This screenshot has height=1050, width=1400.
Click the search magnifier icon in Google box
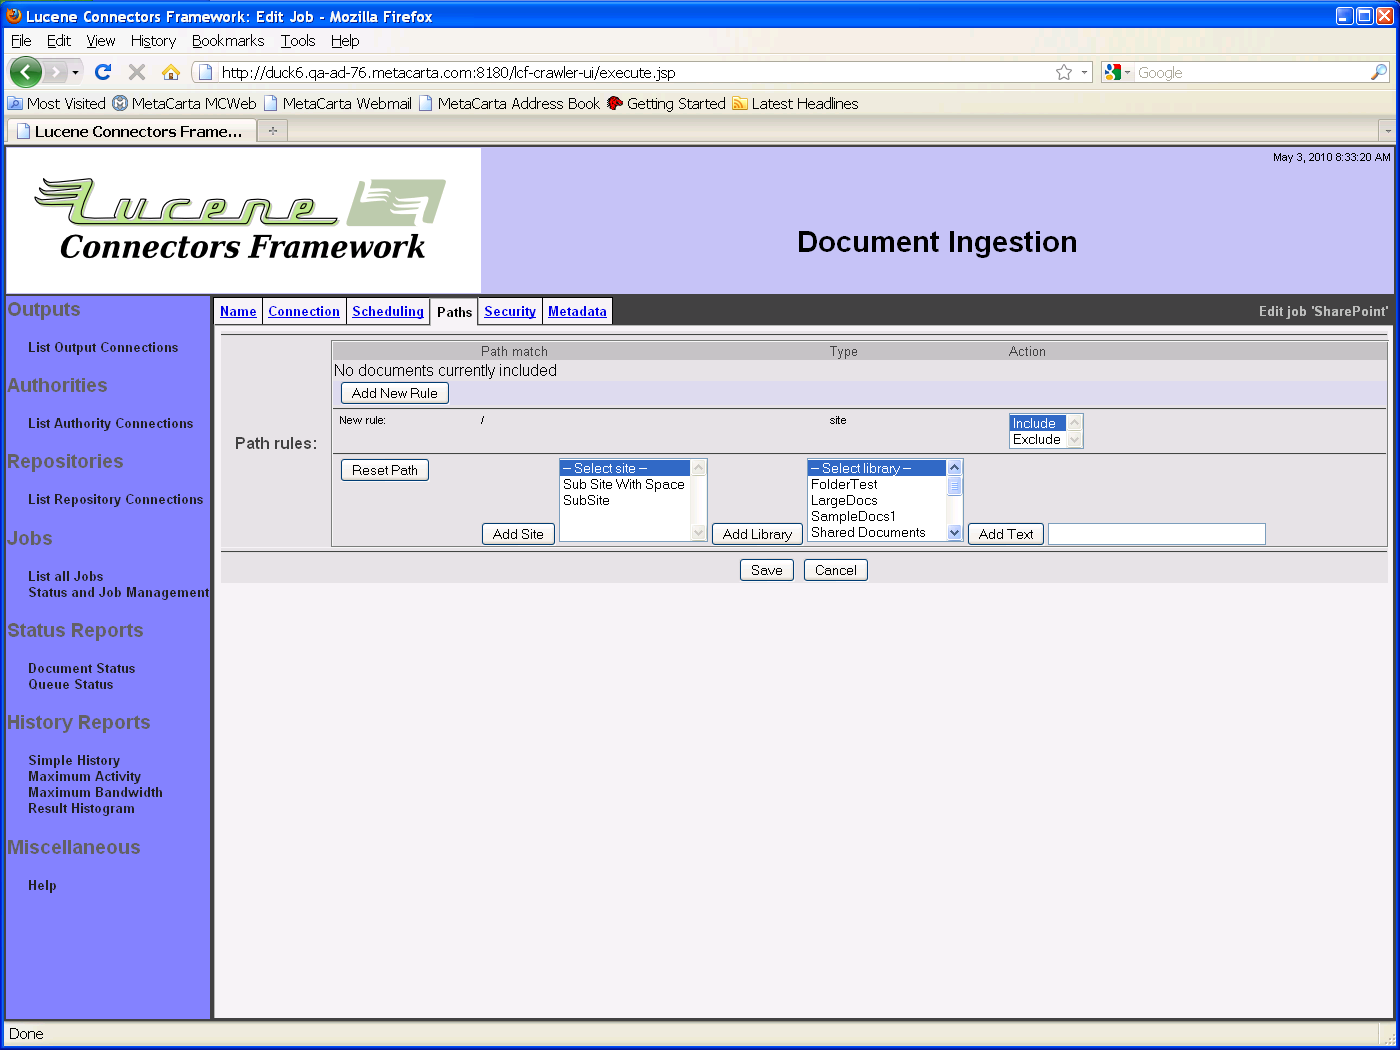[x=1379, y=72]
